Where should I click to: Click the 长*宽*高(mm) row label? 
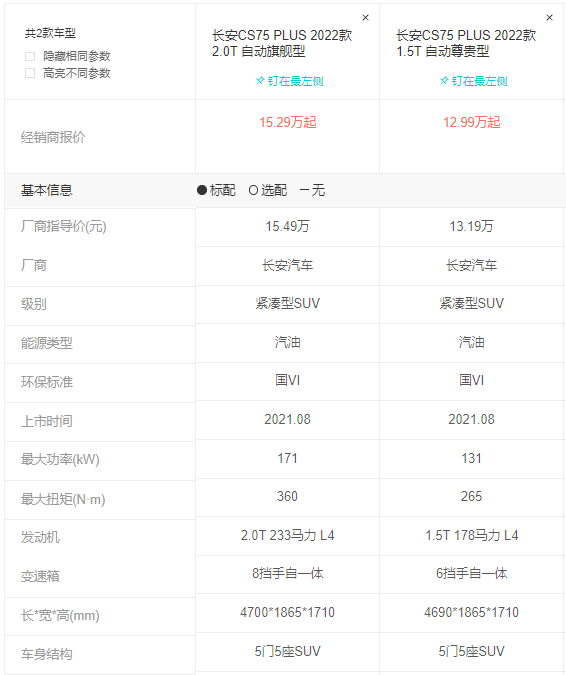click(x=60, y=616)
